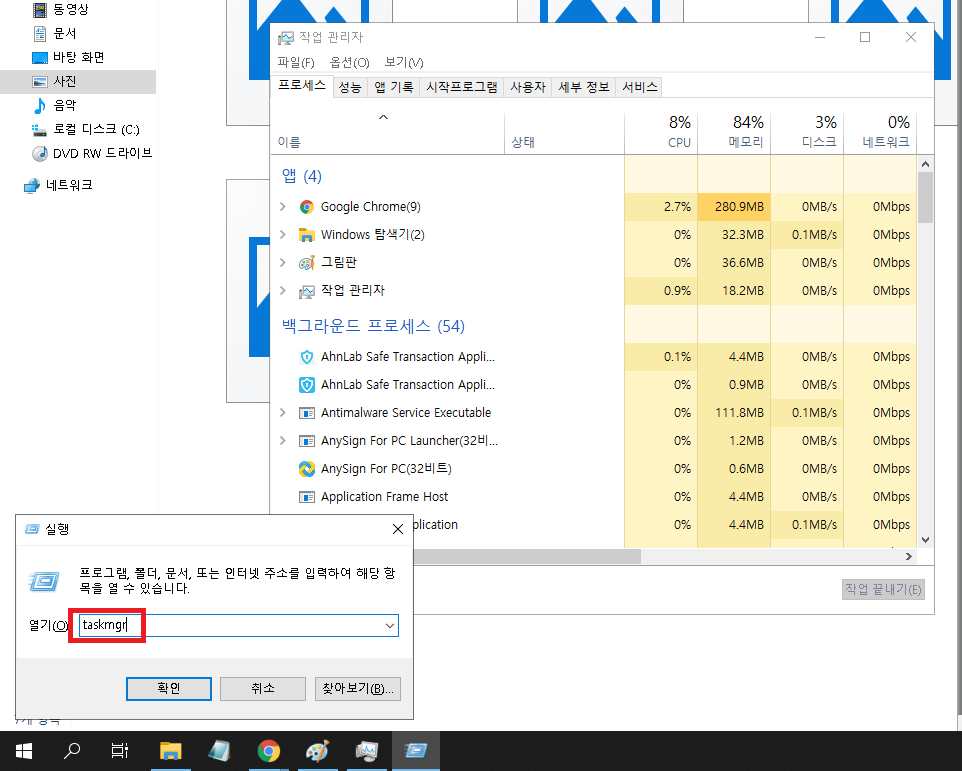
Task: Click the 작업 관리자 icon in process list
Action: (x=307, y=291)
